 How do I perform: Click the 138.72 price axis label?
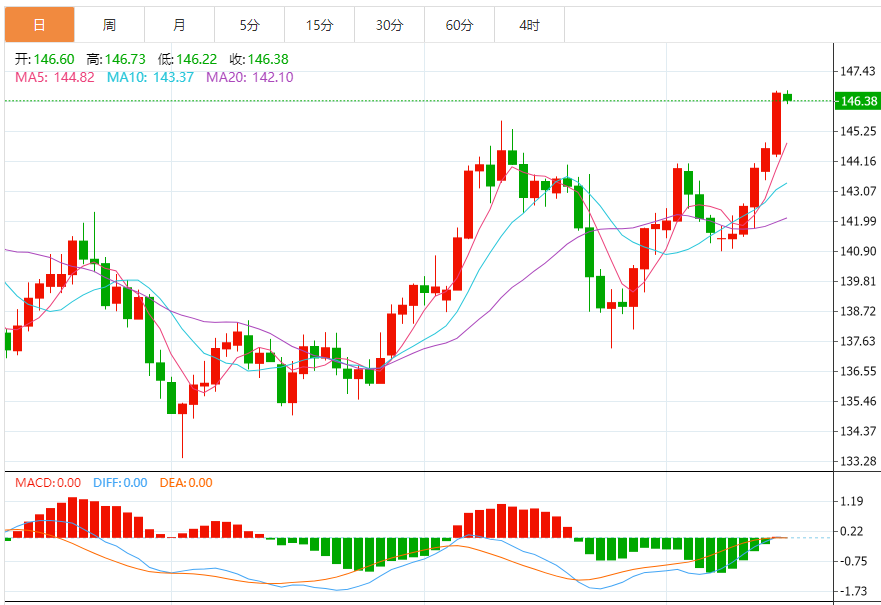(858, 311)
